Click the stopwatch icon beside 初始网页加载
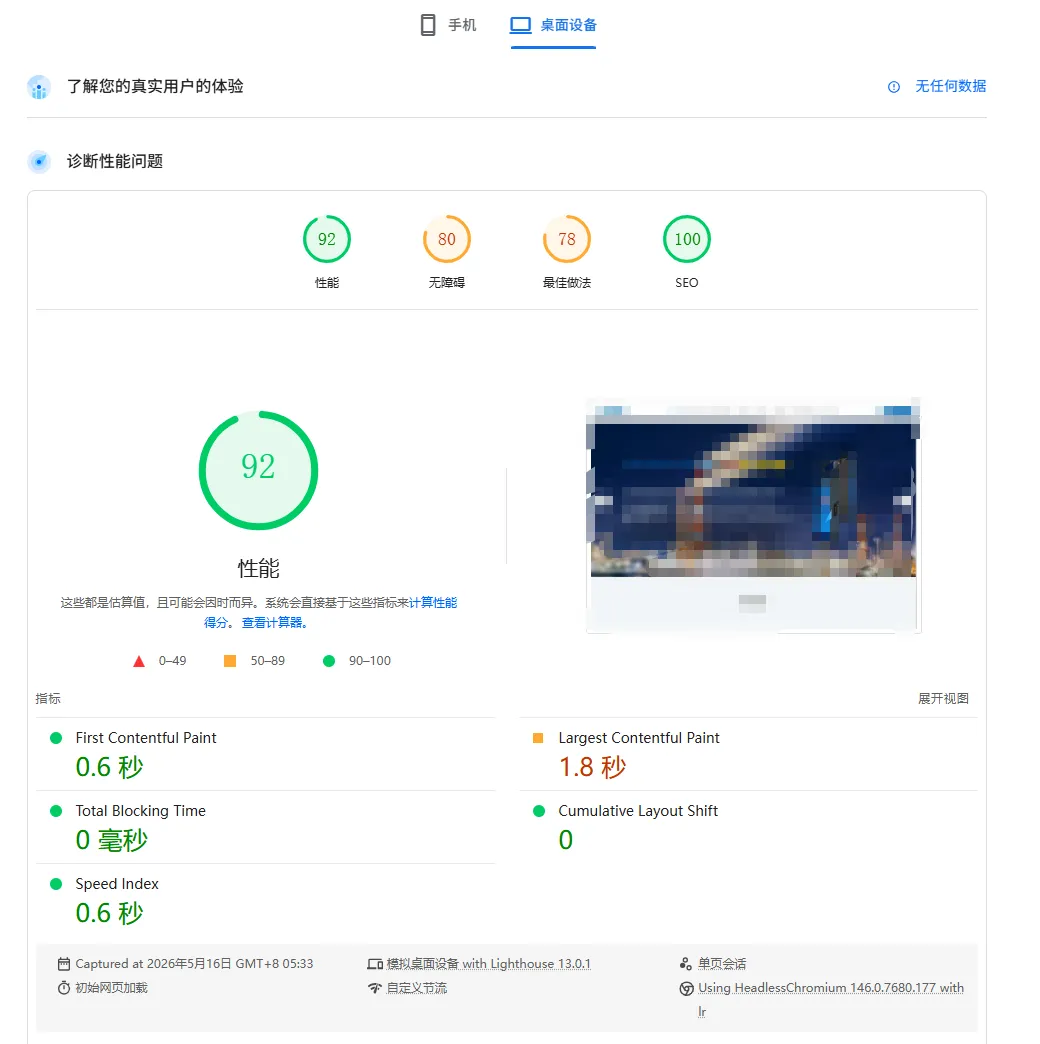Viewport: 1040px width, 1044px height. (64, 988)
